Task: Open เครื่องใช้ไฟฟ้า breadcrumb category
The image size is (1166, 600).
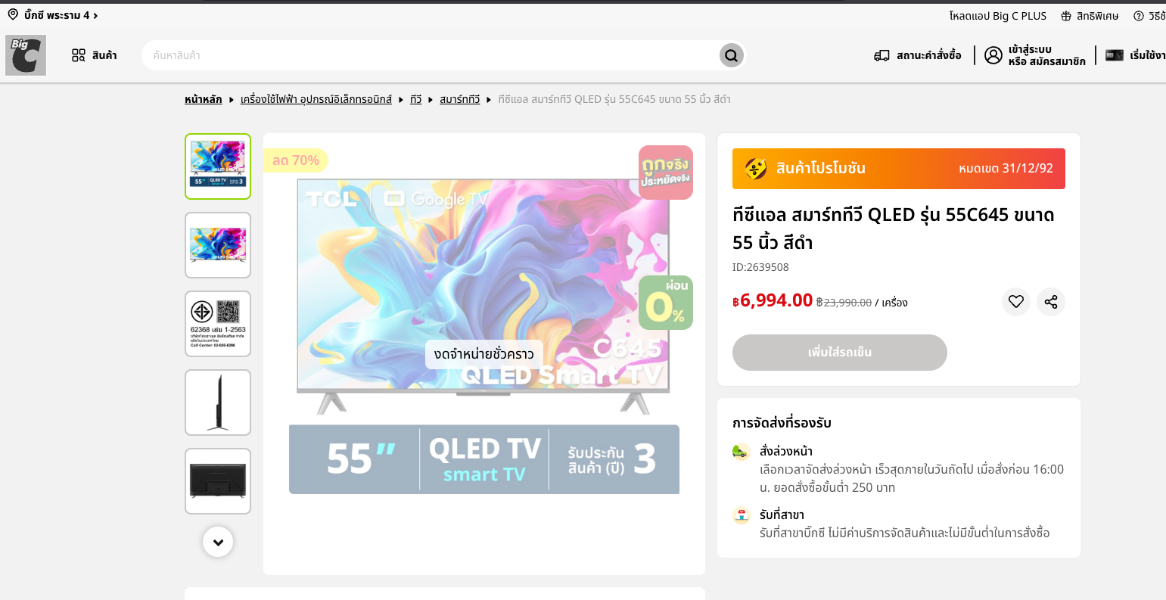Action: [316, 99]
